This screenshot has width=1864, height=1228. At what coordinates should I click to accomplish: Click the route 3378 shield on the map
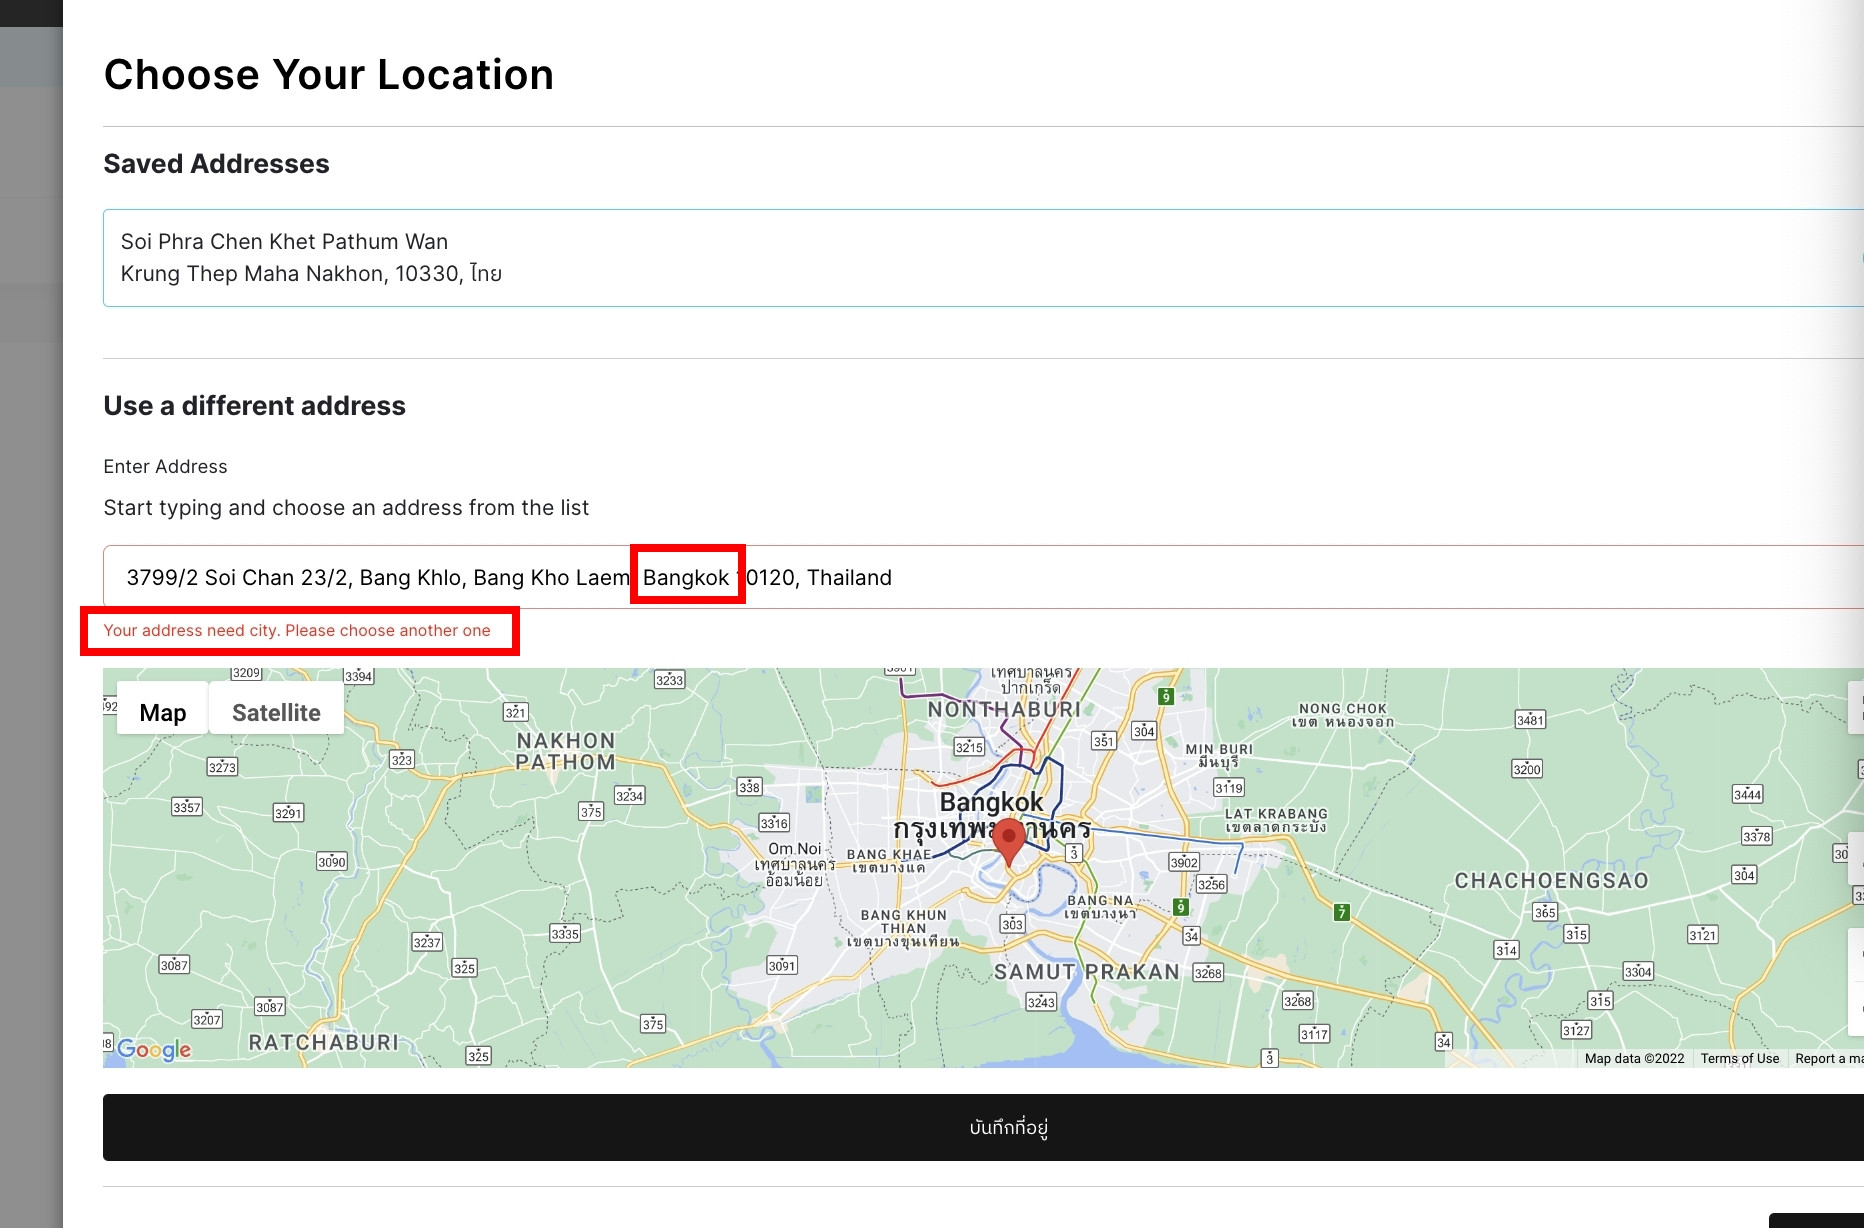click(1756, 836)
